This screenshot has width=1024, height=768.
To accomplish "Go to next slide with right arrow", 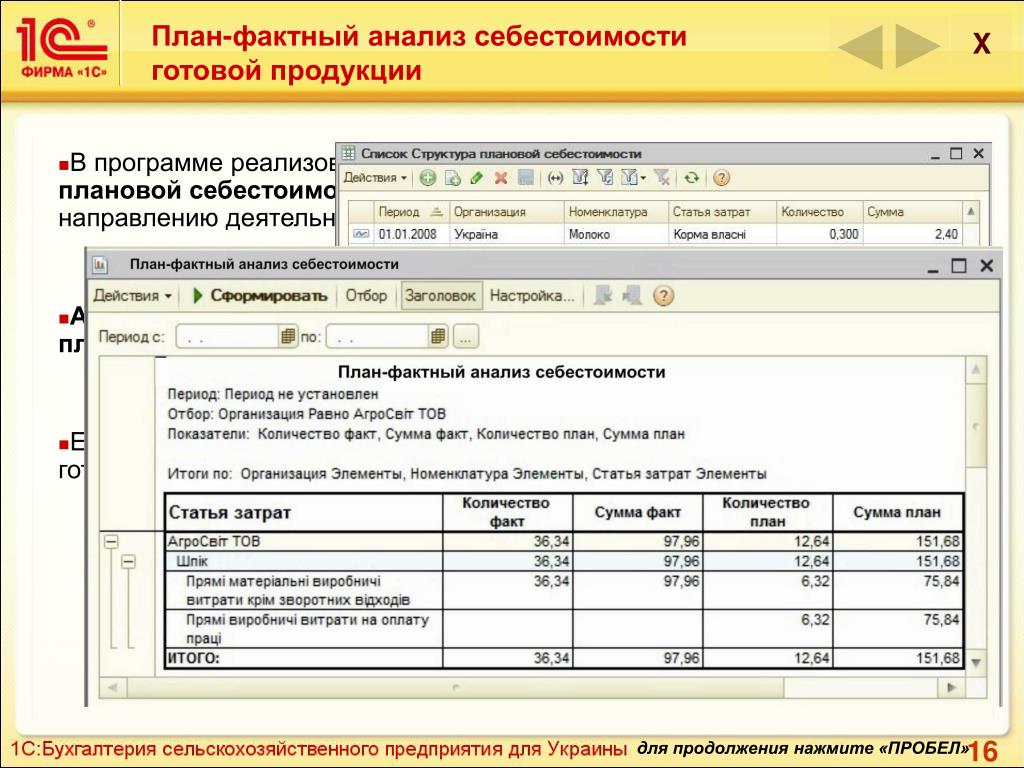I will pyautogui.click(x=918, y=46).
